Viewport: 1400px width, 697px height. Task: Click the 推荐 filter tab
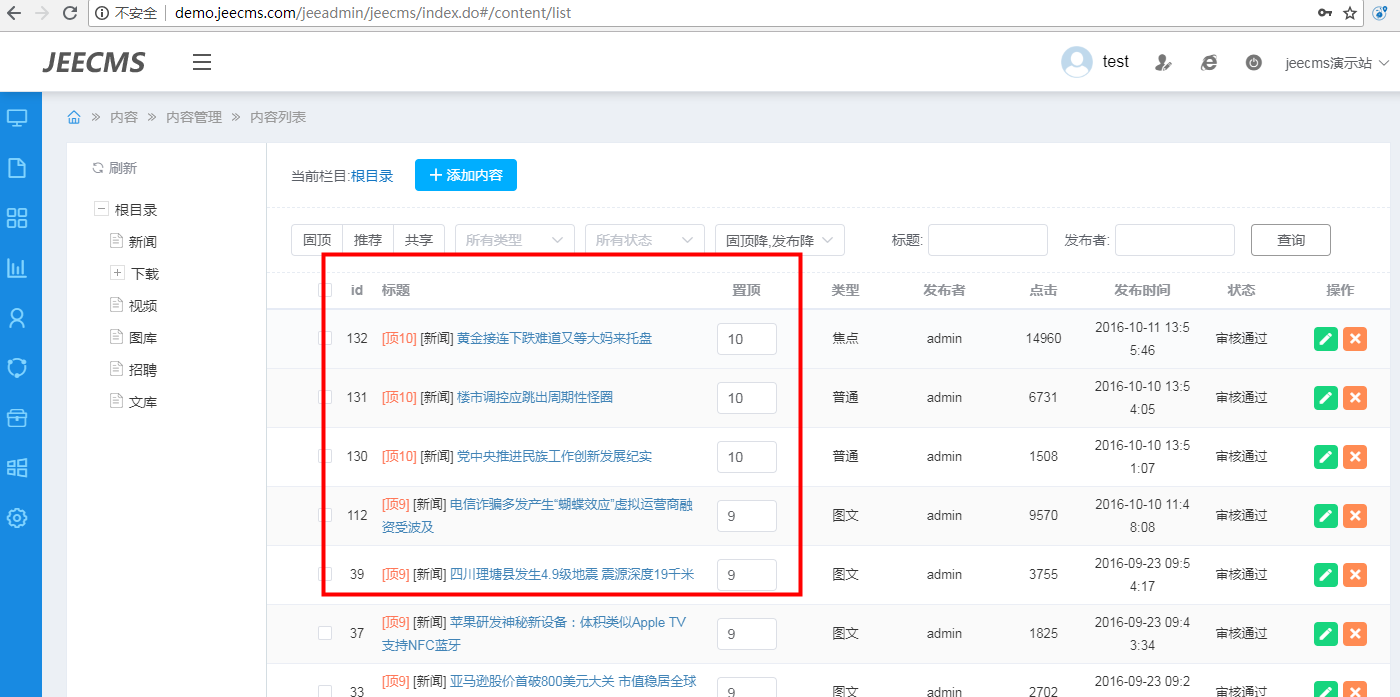coord(368,240)
